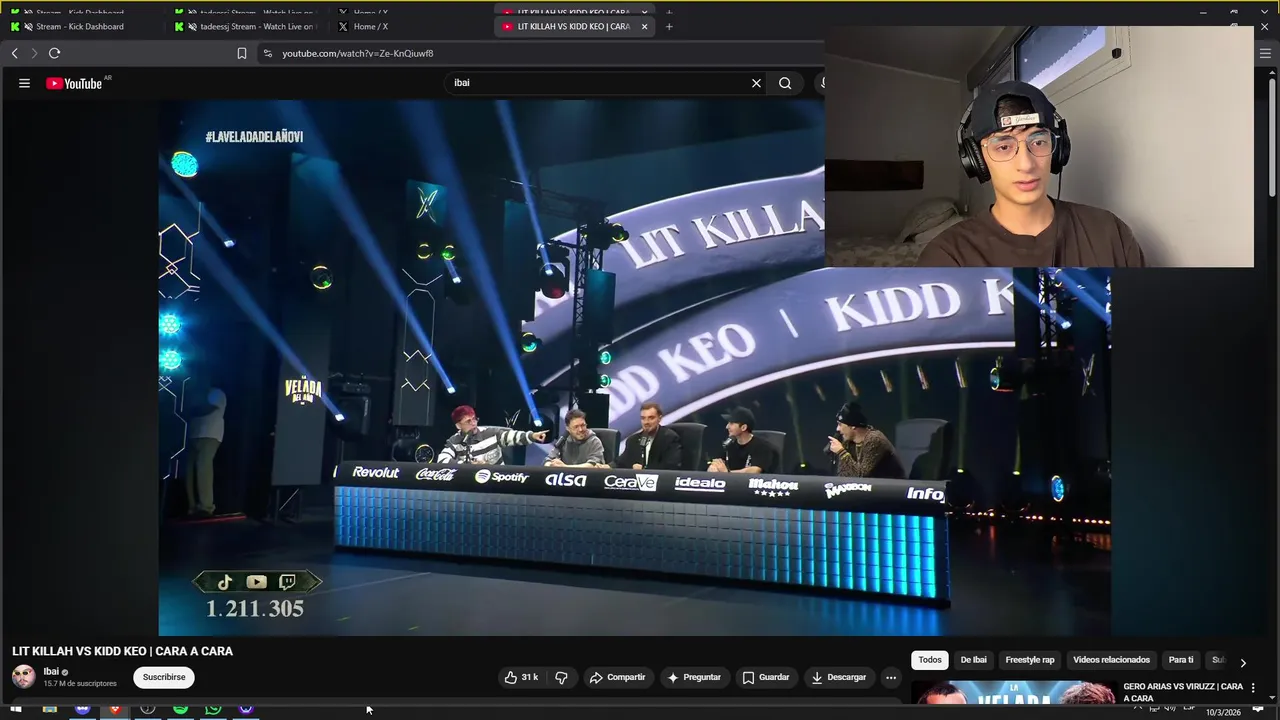Click the Guardar save button
This screenshot has width=1280, height=720.
pyautogui.click(x=765, y=677)
